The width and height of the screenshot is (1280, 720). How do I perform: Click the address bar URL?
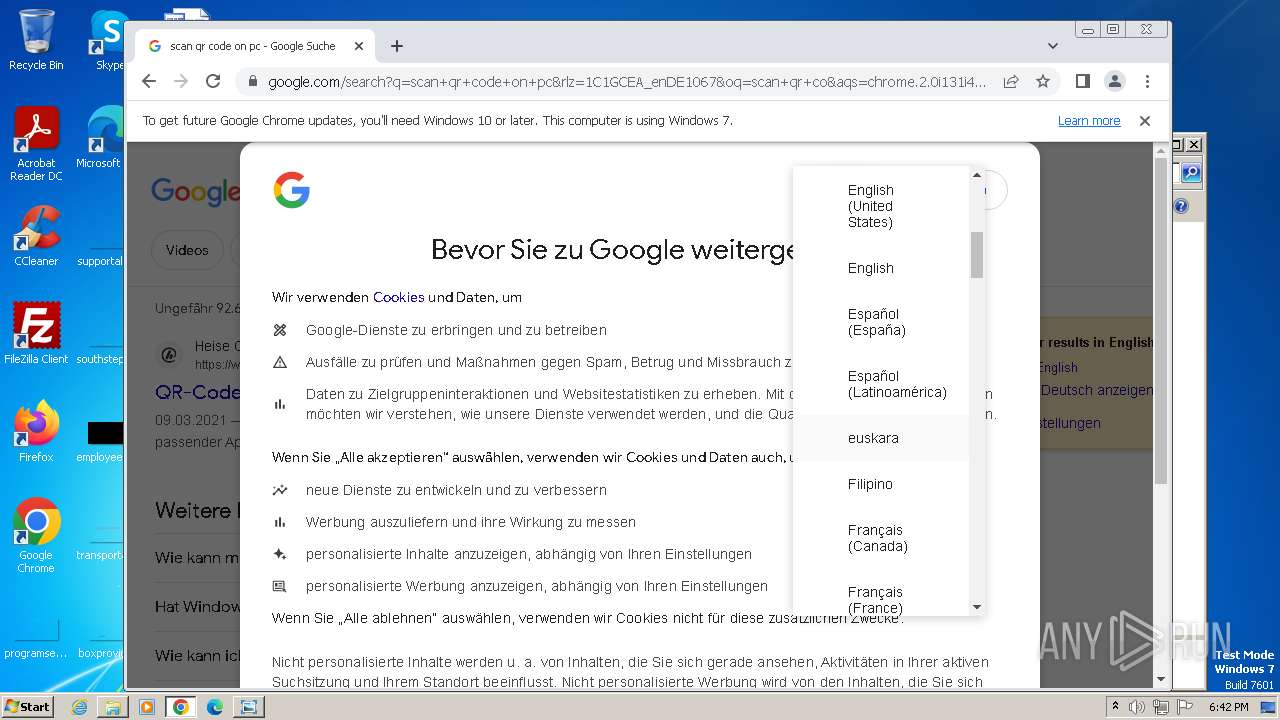point(627,81)
